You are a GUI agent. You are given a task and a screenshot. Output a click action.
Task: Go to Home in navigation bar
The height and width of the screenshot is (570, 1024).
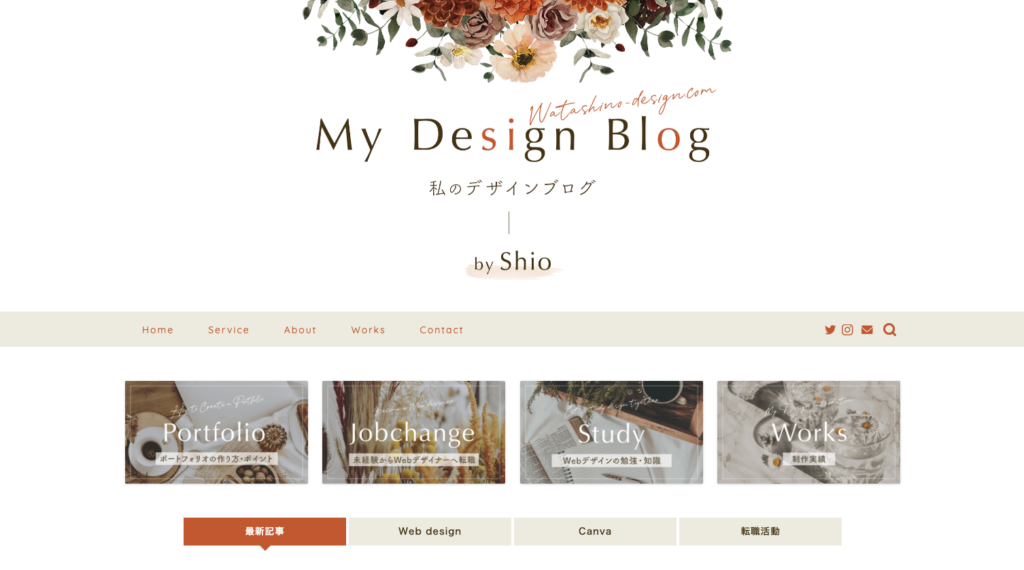157,330
